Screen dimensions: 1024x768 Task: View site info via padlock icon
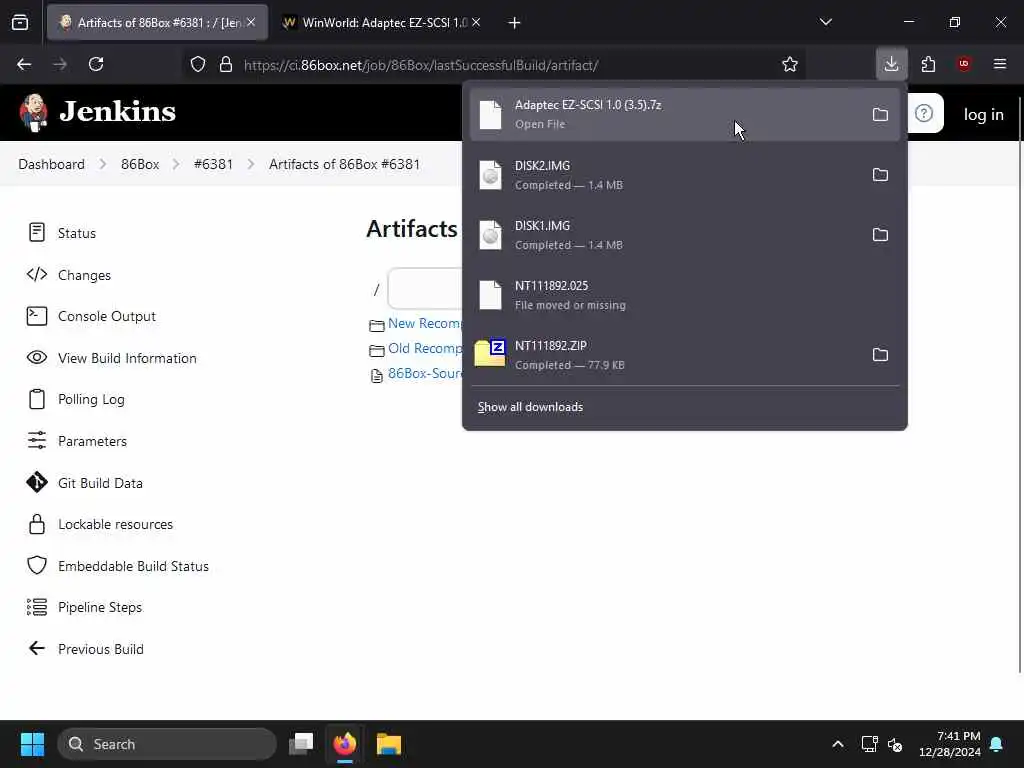[226, 64]
